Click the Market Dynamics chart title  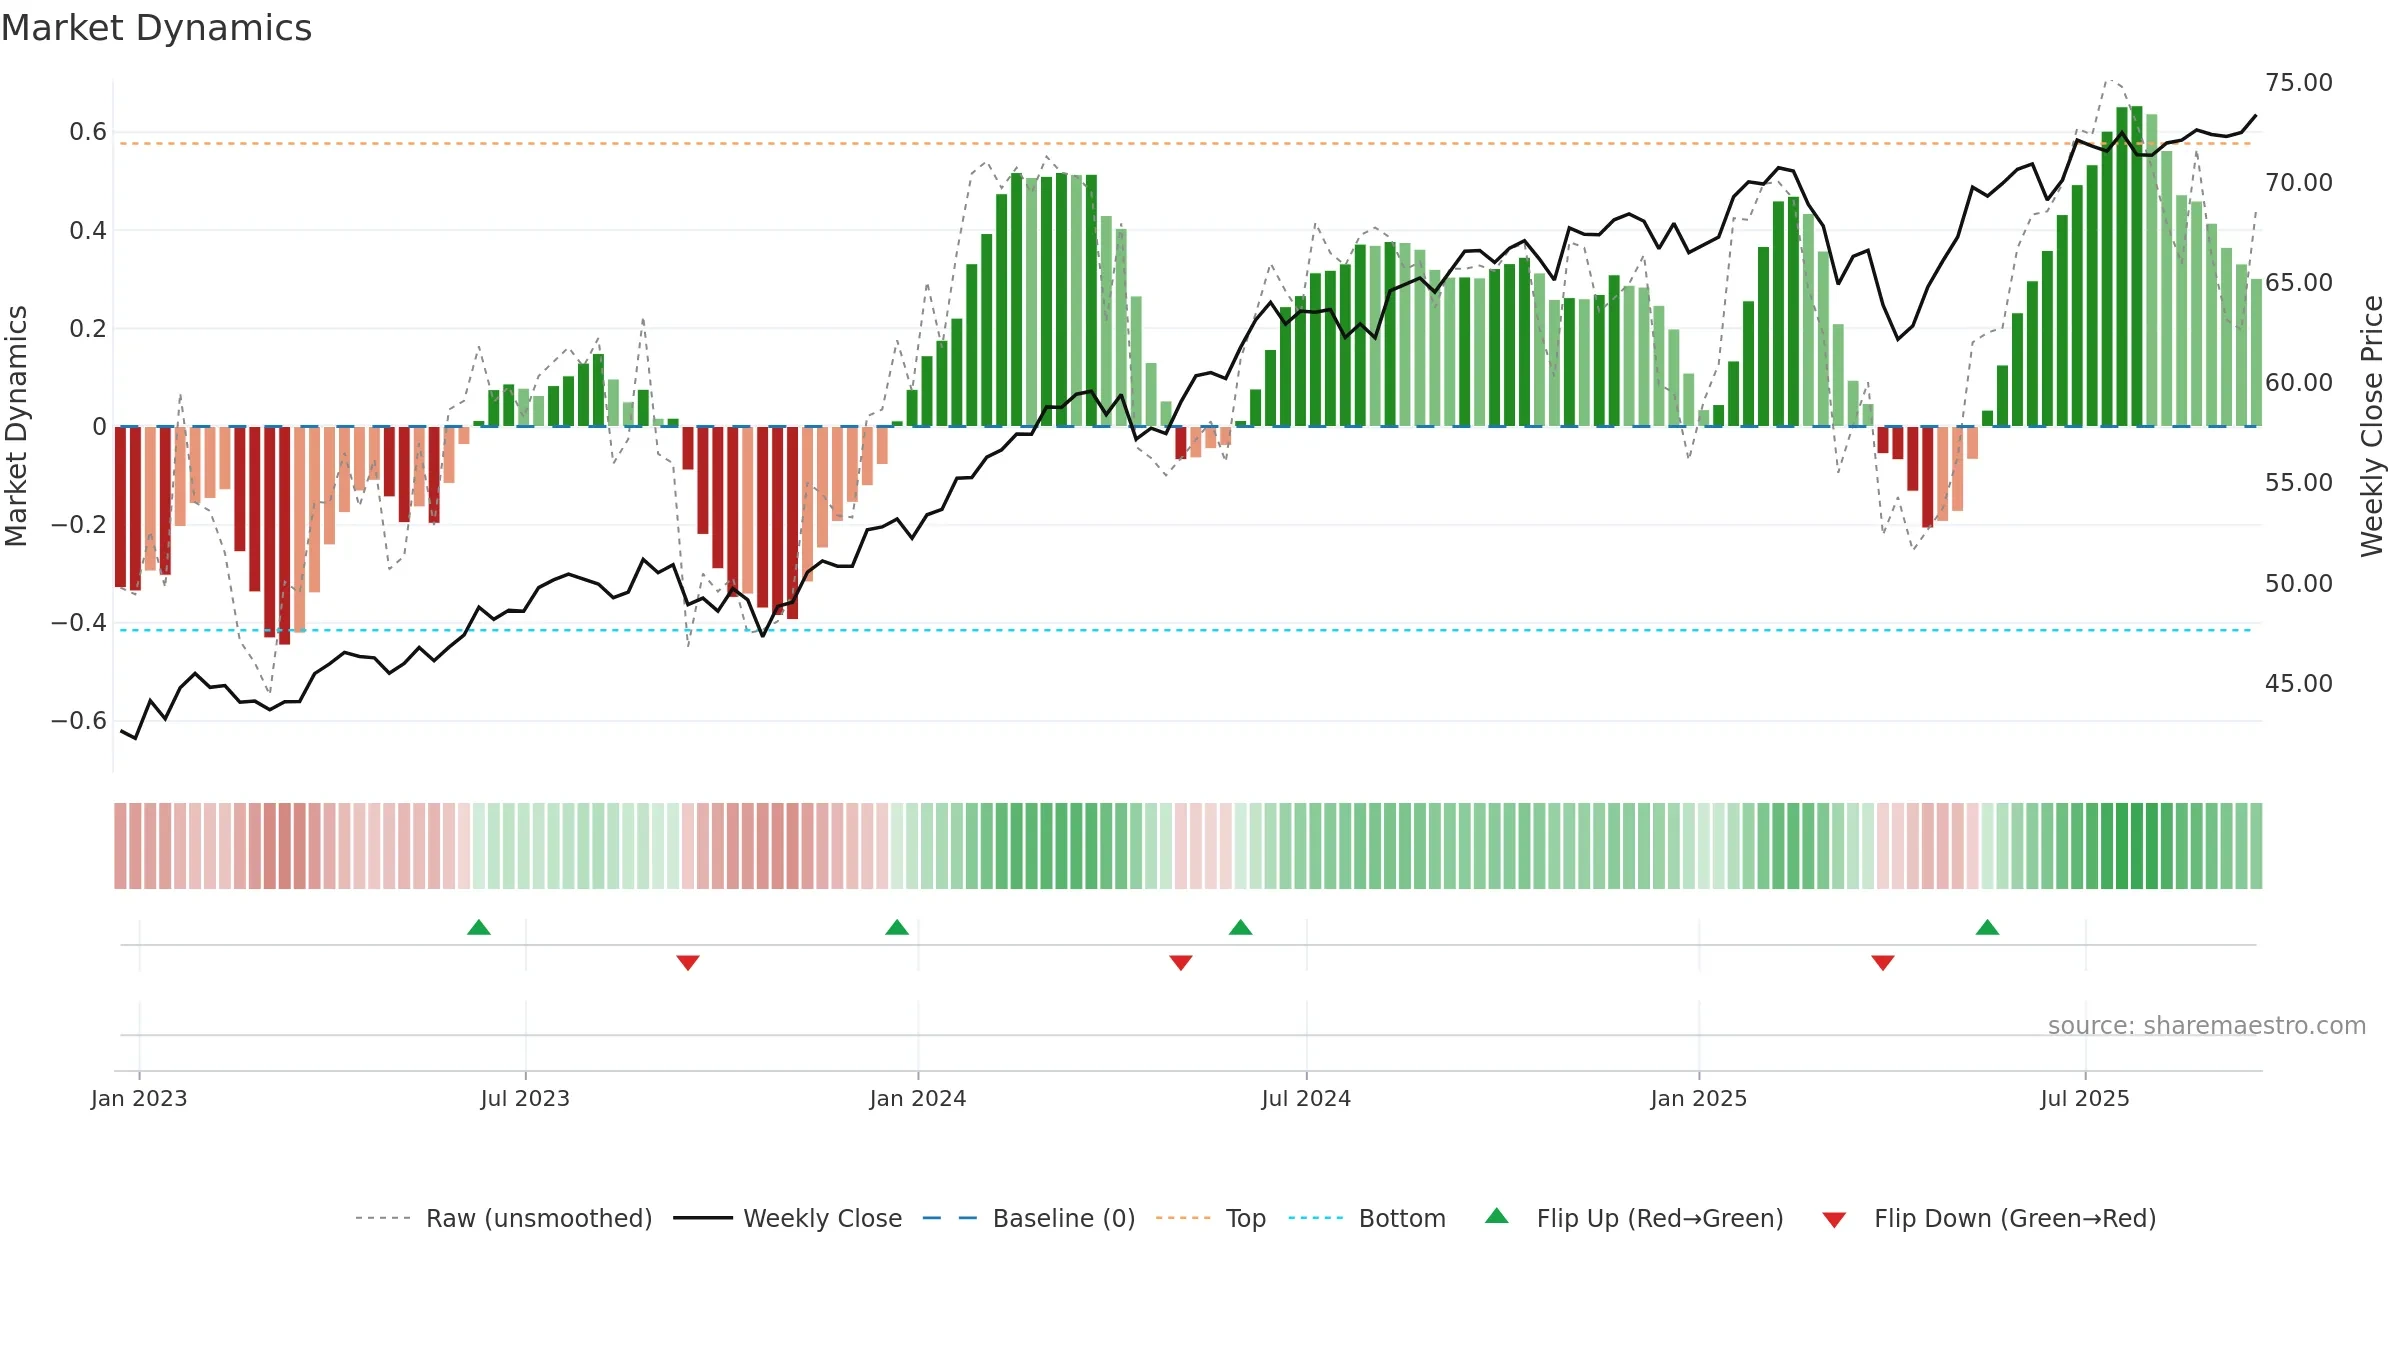pos(156,28)
